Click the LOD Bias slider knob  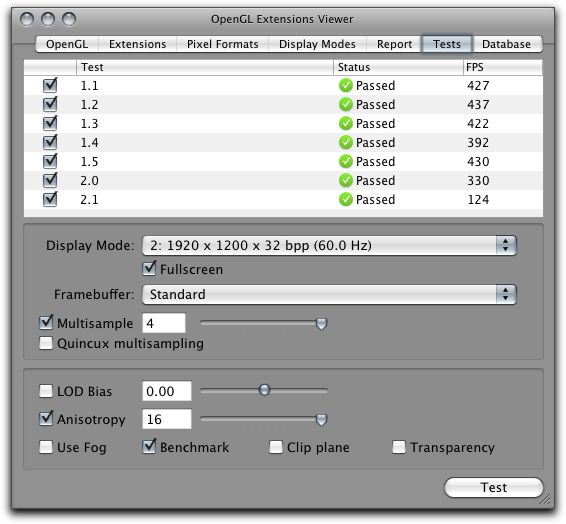point(265,390)
